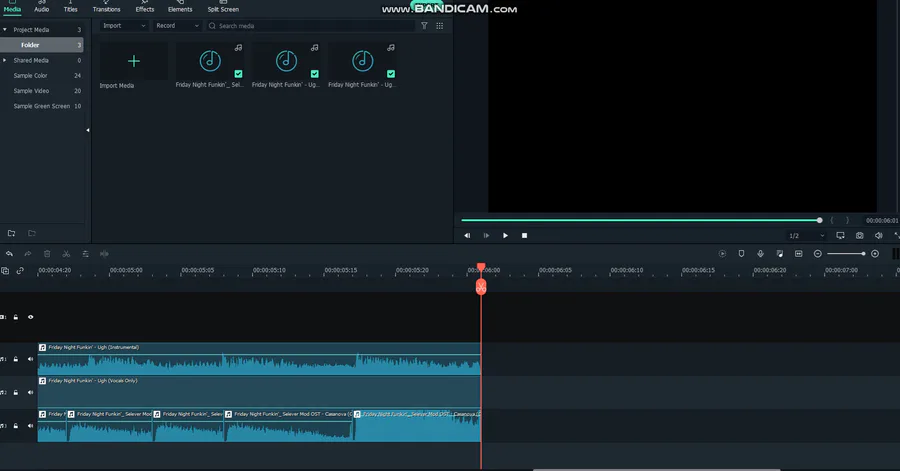Toggle lock on audio track 1
This screenshot has height=471, width=900.
16,359
